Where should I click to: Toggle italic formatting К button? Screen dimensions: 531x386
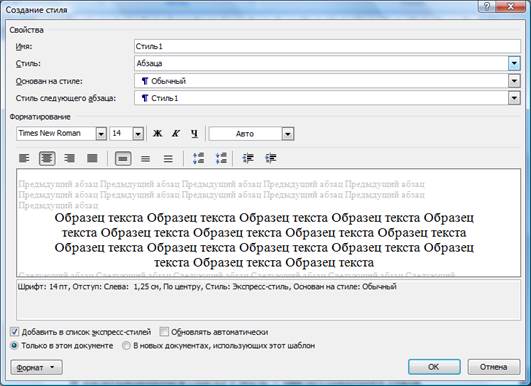click(x=176, y=133)
